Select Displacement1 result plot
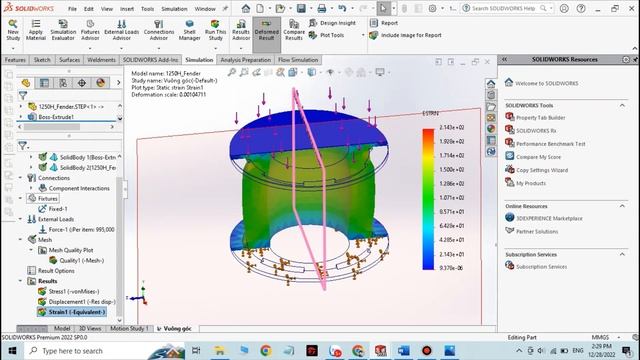The height and width of the screenshot is (360, 640). [x=77, y=302]
